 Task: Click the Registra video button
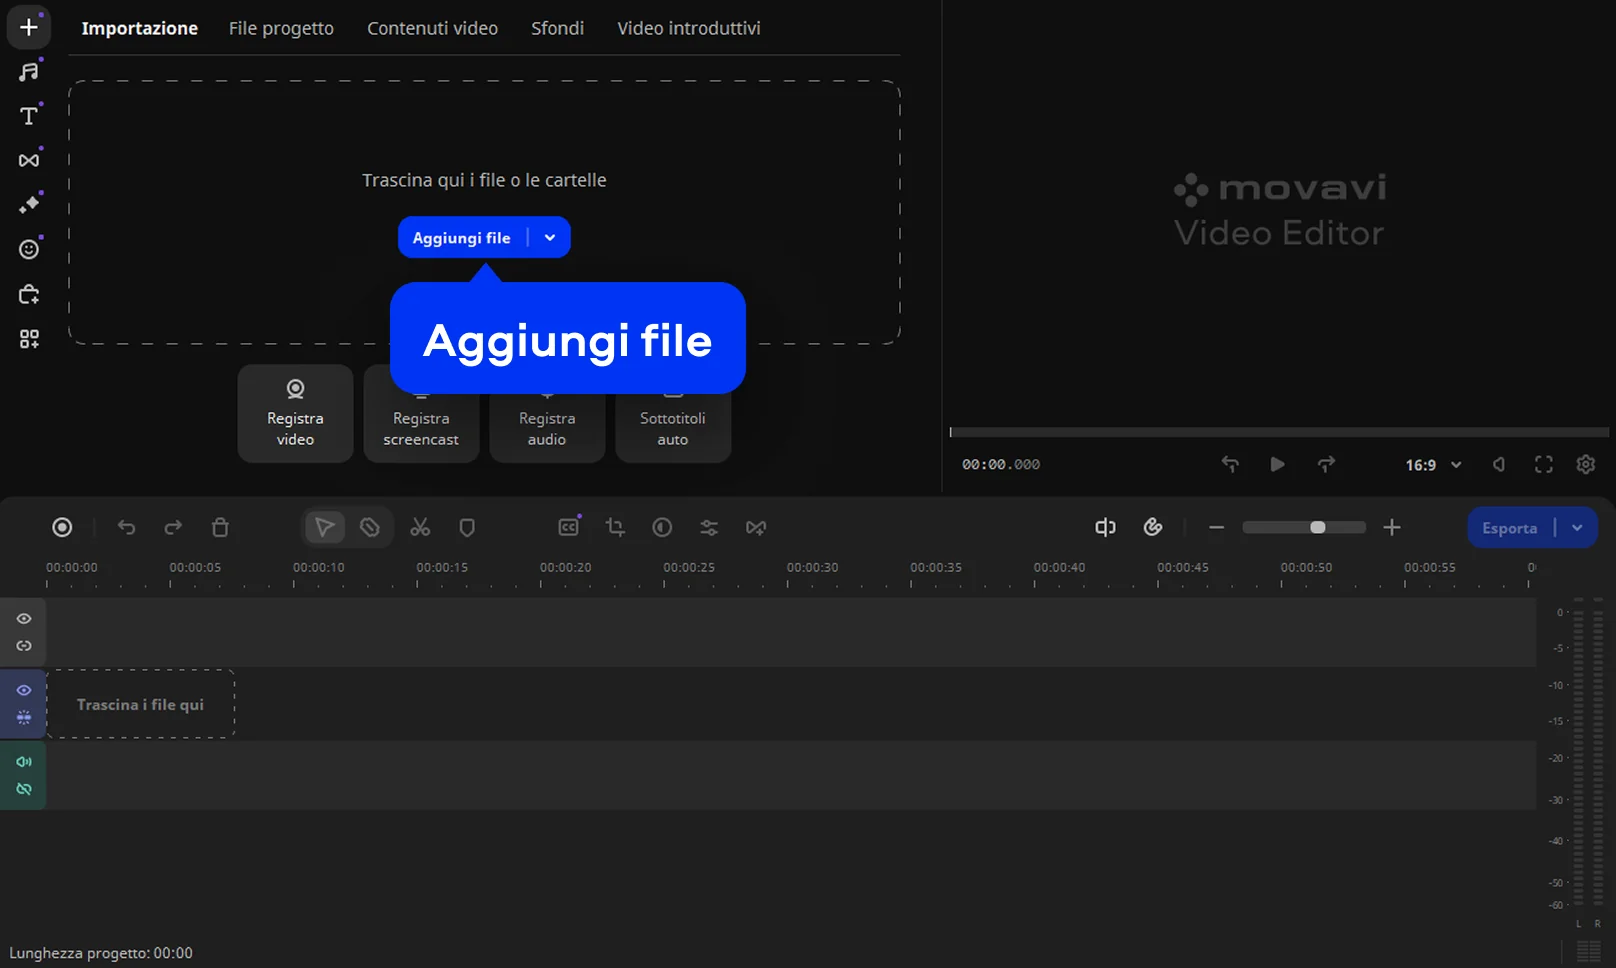tap(295, 414)
